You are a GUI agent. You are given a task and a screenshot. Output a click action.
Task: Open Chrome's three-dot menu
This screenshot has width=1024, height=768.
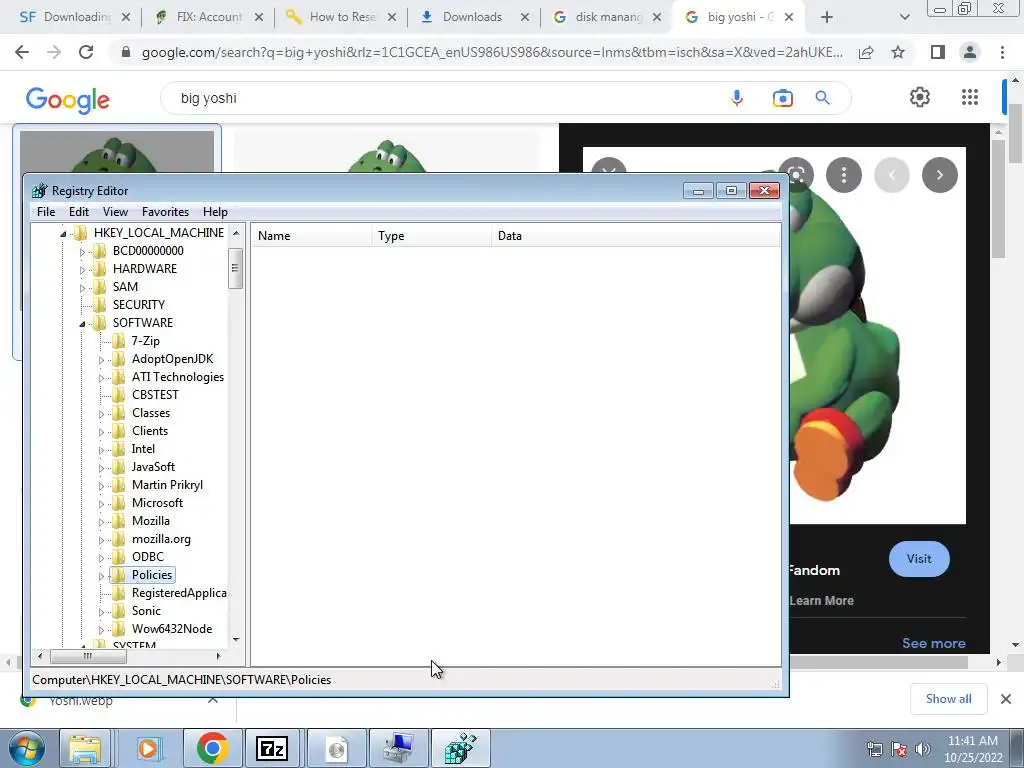pos(1002,52)
